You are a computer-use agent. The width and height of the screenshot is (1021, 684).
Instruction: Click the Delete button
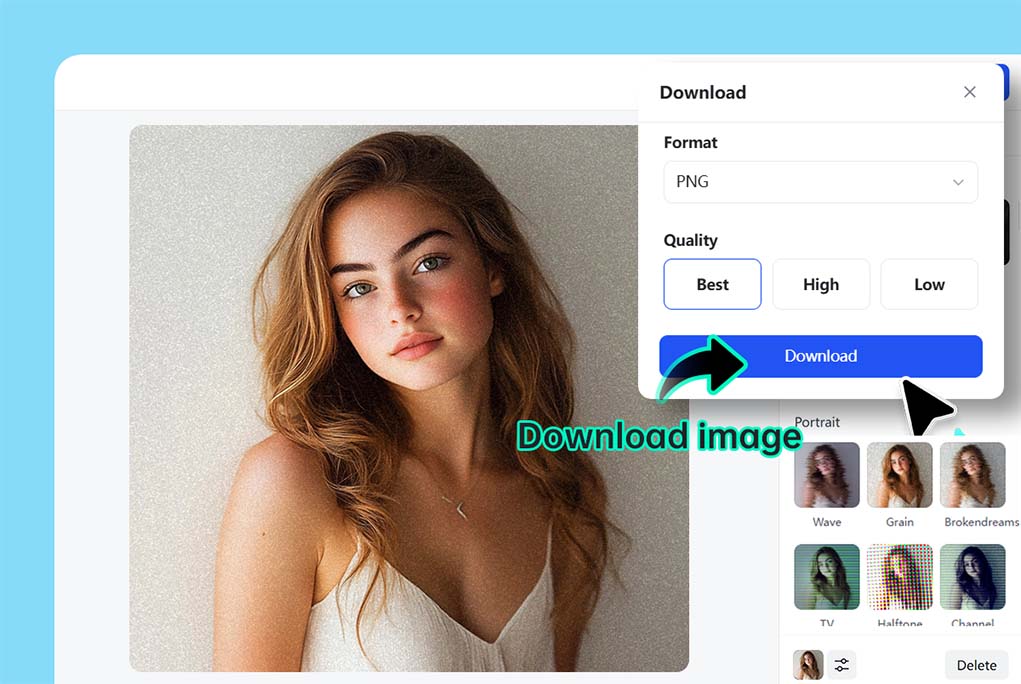pyautogui.click(x=976, y=665)
